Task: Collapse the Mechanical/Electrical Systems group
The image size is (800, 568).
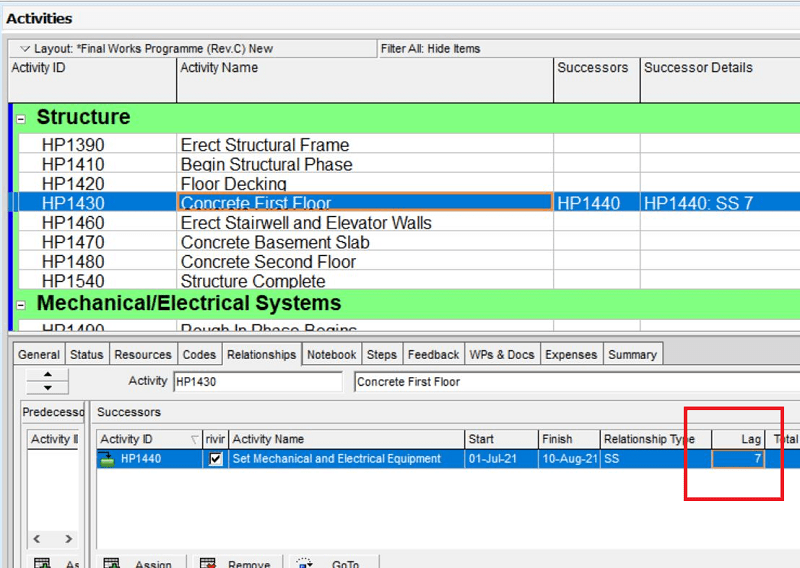Action: (21, 305)
